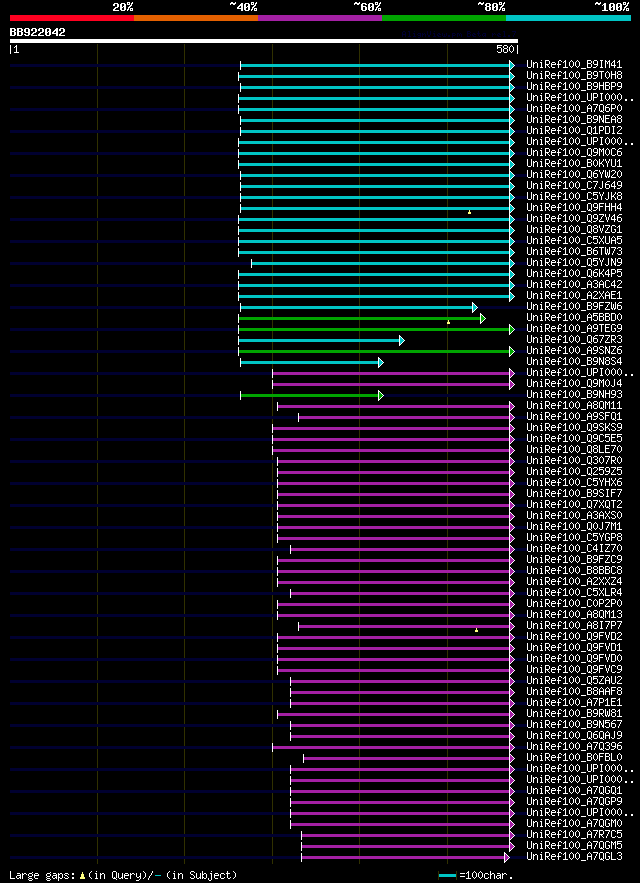Select hit label UniRef100_Q5YJN9
Screen dimensions: 640x883
[x=574, y=263]
